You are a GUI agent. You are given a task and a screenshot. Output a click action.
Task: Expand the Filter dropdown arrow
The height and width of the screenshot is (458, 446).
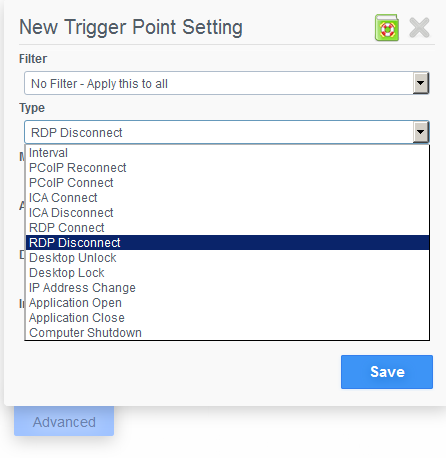pos(420,83)
